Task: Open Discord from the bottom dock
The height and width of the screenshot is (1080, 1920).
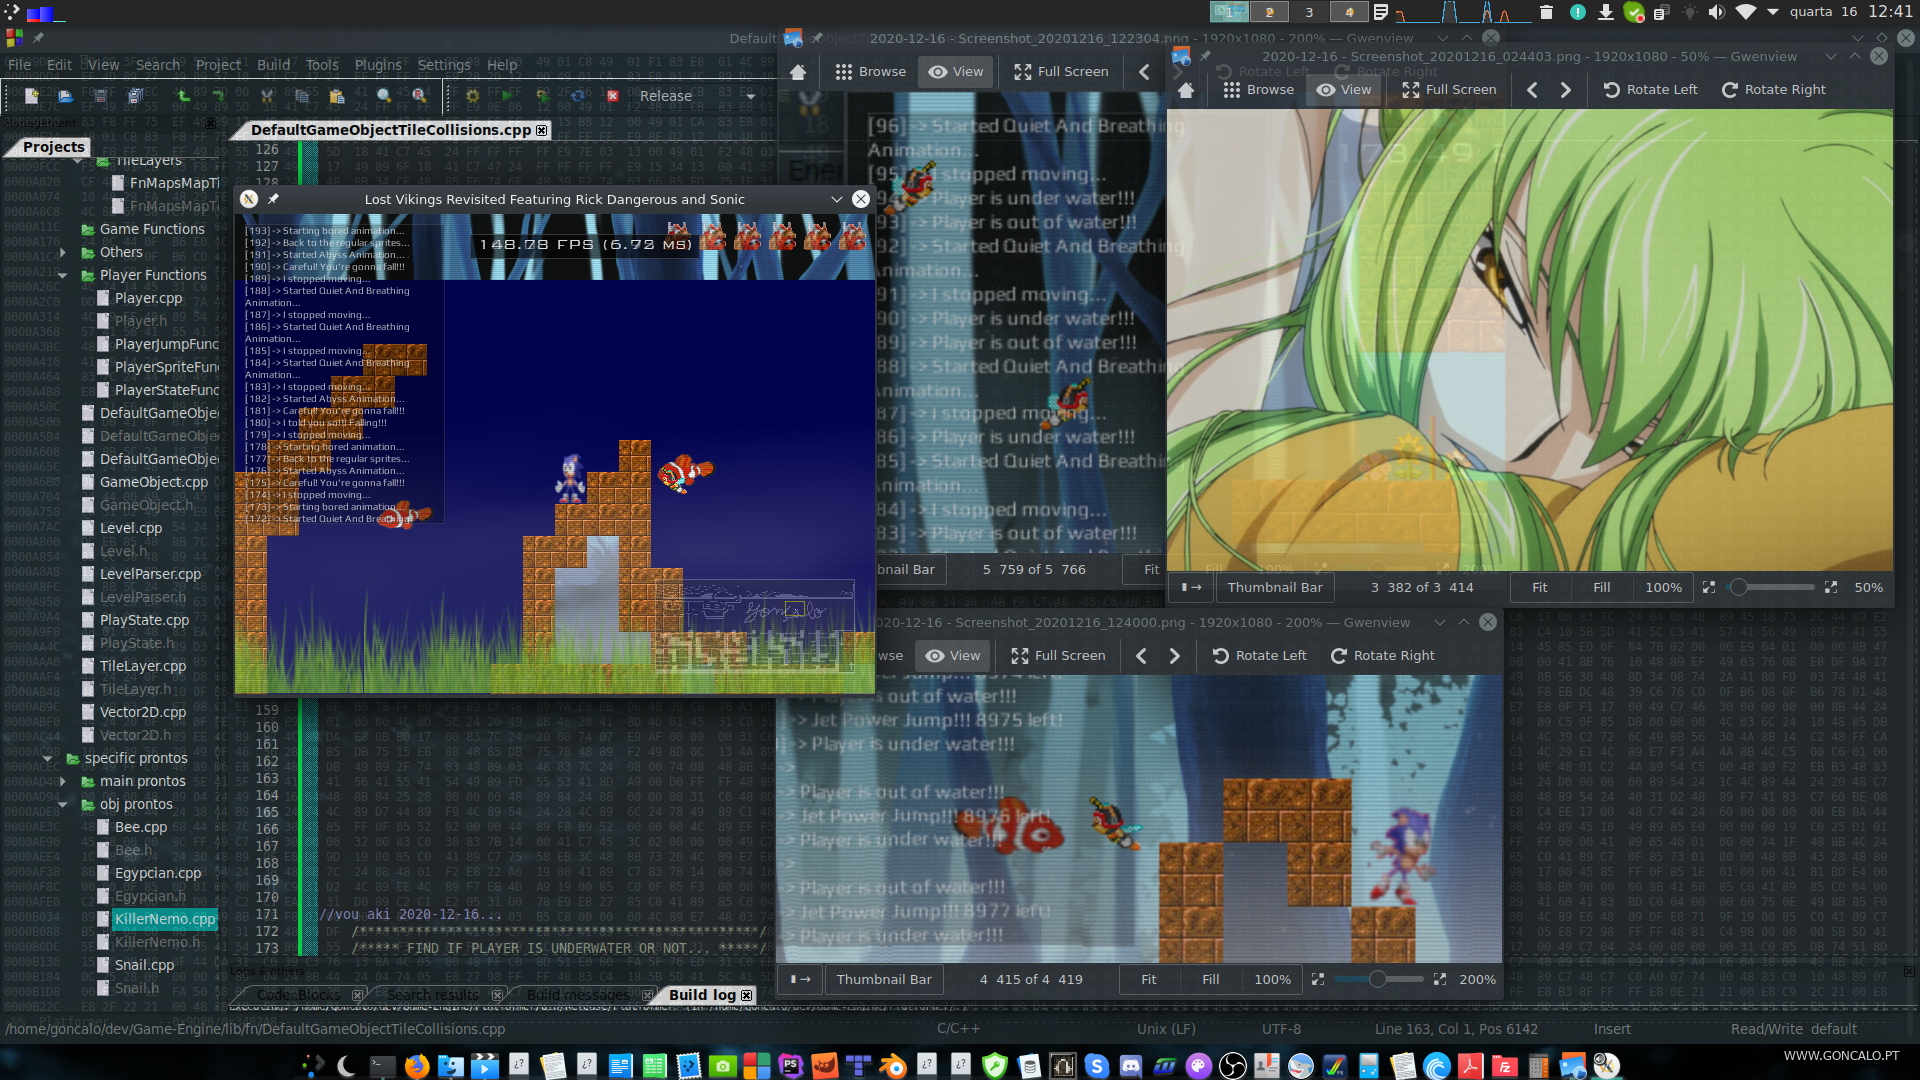Action: [x=1131, y=1066]
